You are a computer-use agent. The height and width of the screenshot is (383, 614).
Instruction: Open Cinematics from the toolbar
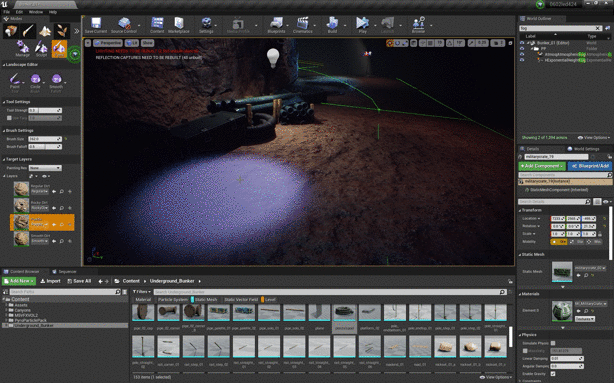pos(303,25)
